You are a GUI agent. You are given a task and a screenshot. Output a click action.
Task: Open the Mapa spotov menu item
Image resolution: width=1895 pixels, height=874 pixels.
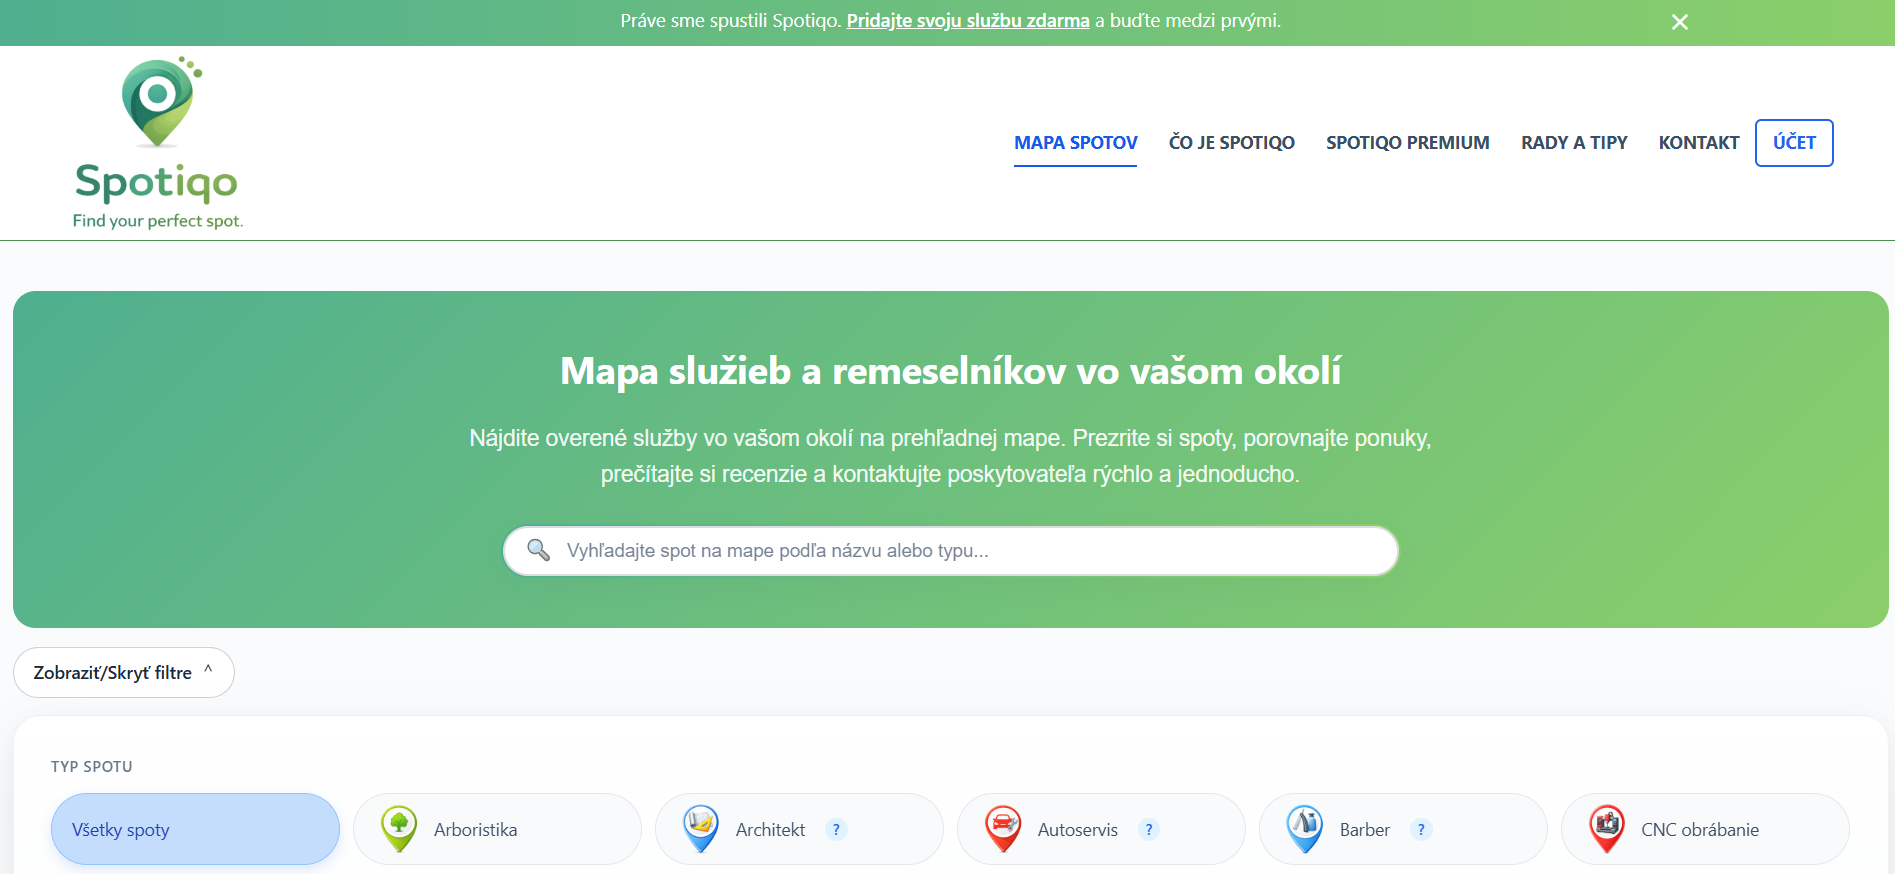(1076, 143)
